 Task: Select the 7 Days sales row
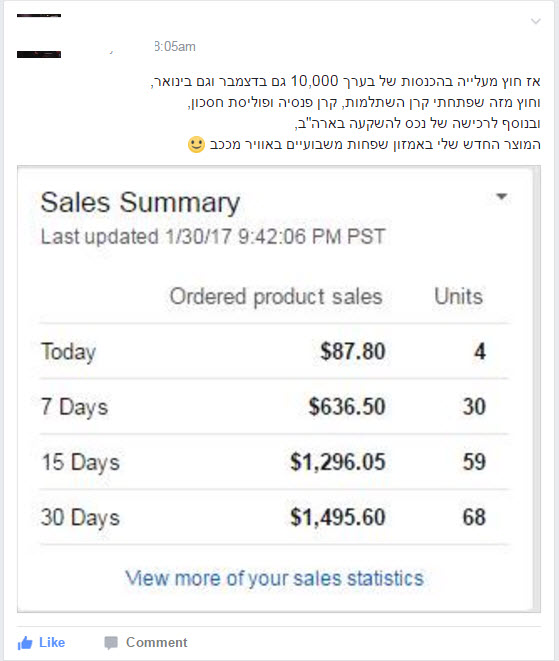pyautogui.click(x=274, y=407)
